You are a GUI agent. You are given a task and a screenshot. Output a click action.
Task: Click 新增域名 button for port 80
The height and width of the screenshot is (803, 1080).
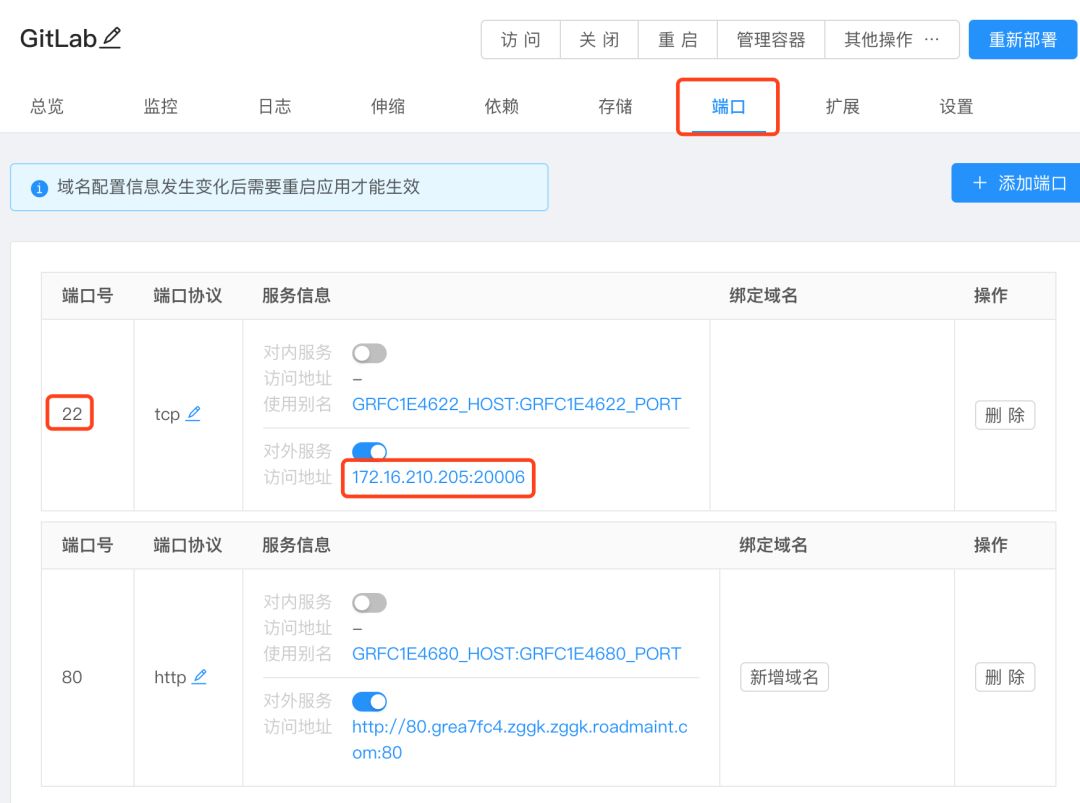tap(785, 677)
